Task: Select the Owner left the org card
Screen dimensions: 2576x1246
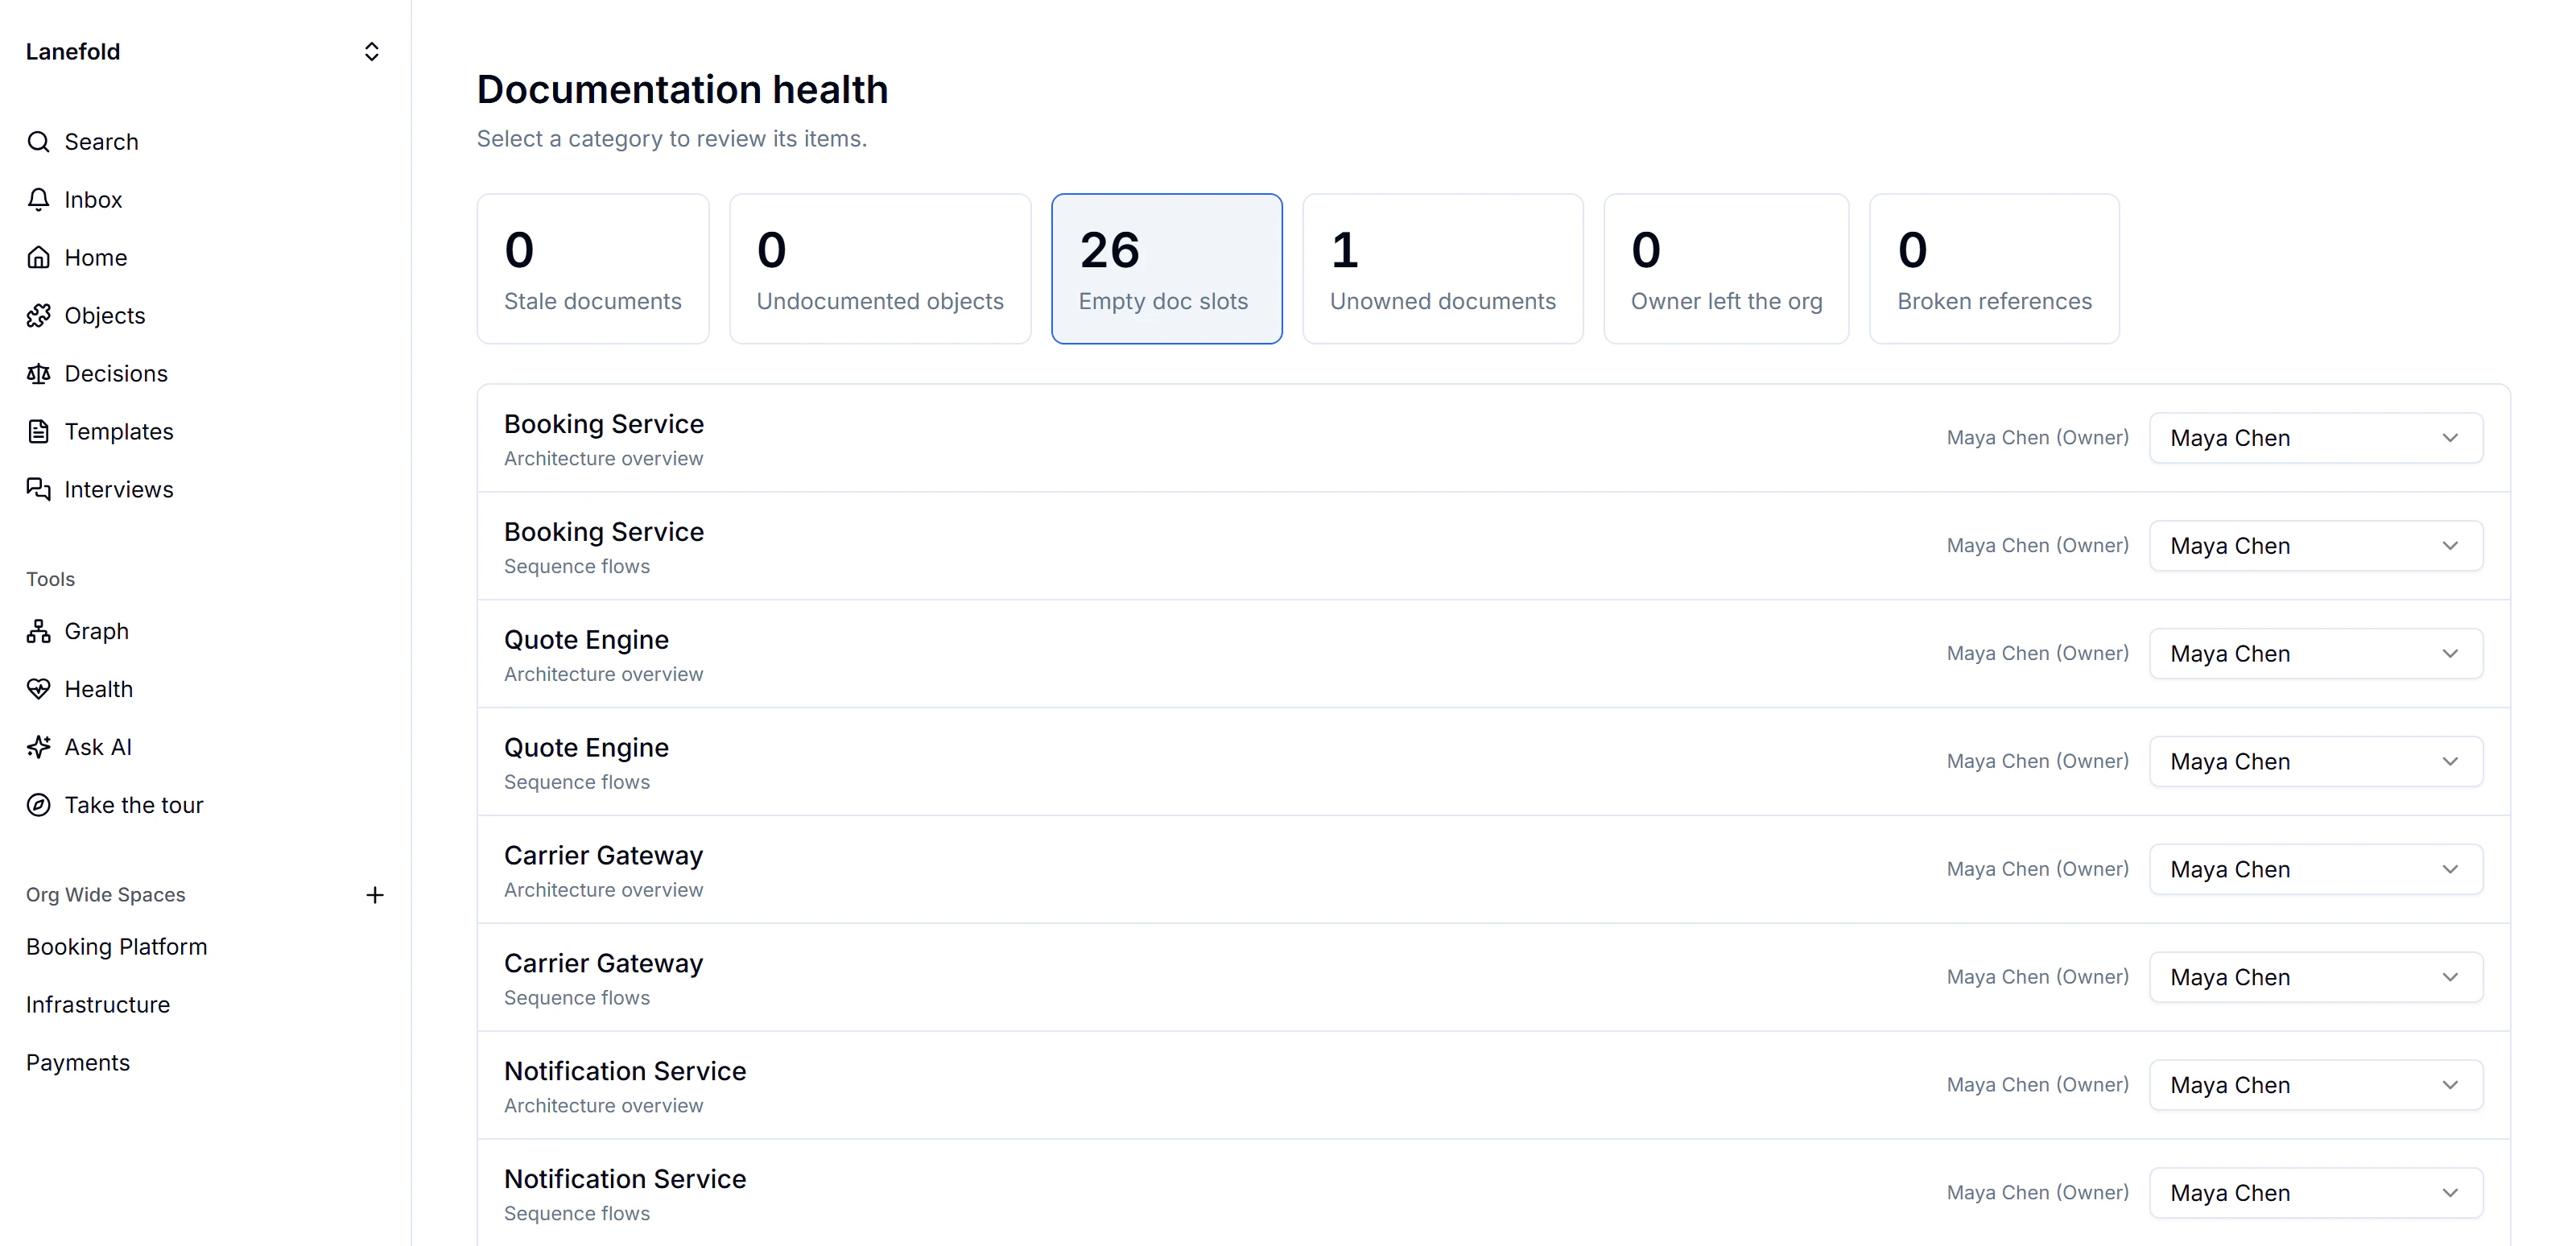Action: pyautogui.click(x=1726, y=269)
